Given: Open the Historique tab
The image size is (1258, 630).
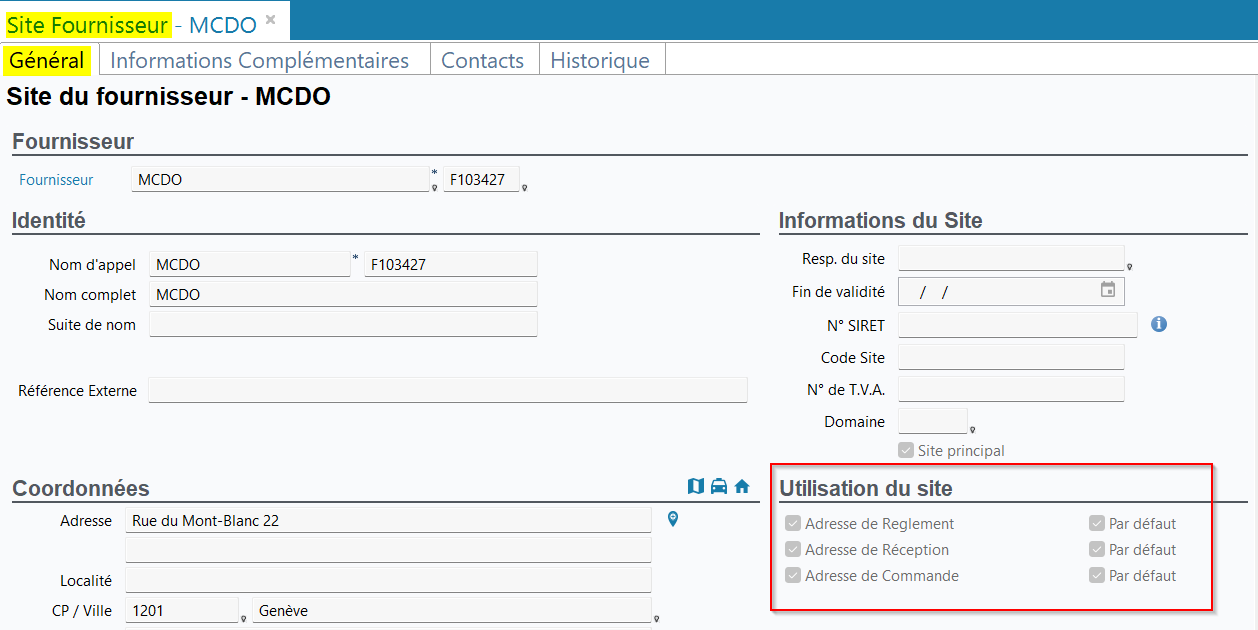Looking at the screenshot, I should point(600,60).
